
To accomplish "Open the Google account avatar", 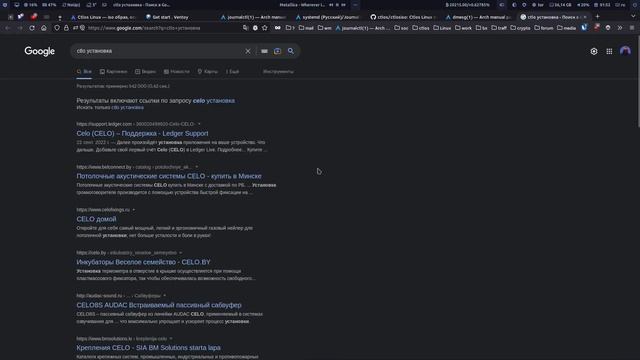I will (625, 51).
